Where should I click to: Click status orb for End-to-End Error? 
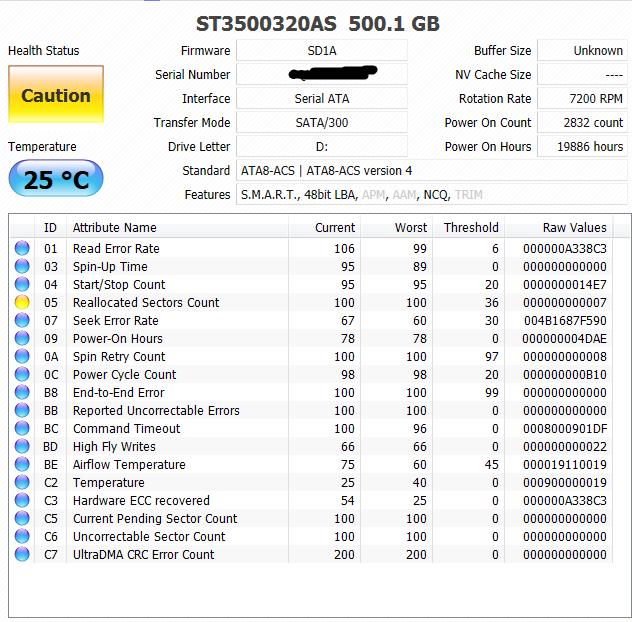point(22,392)
